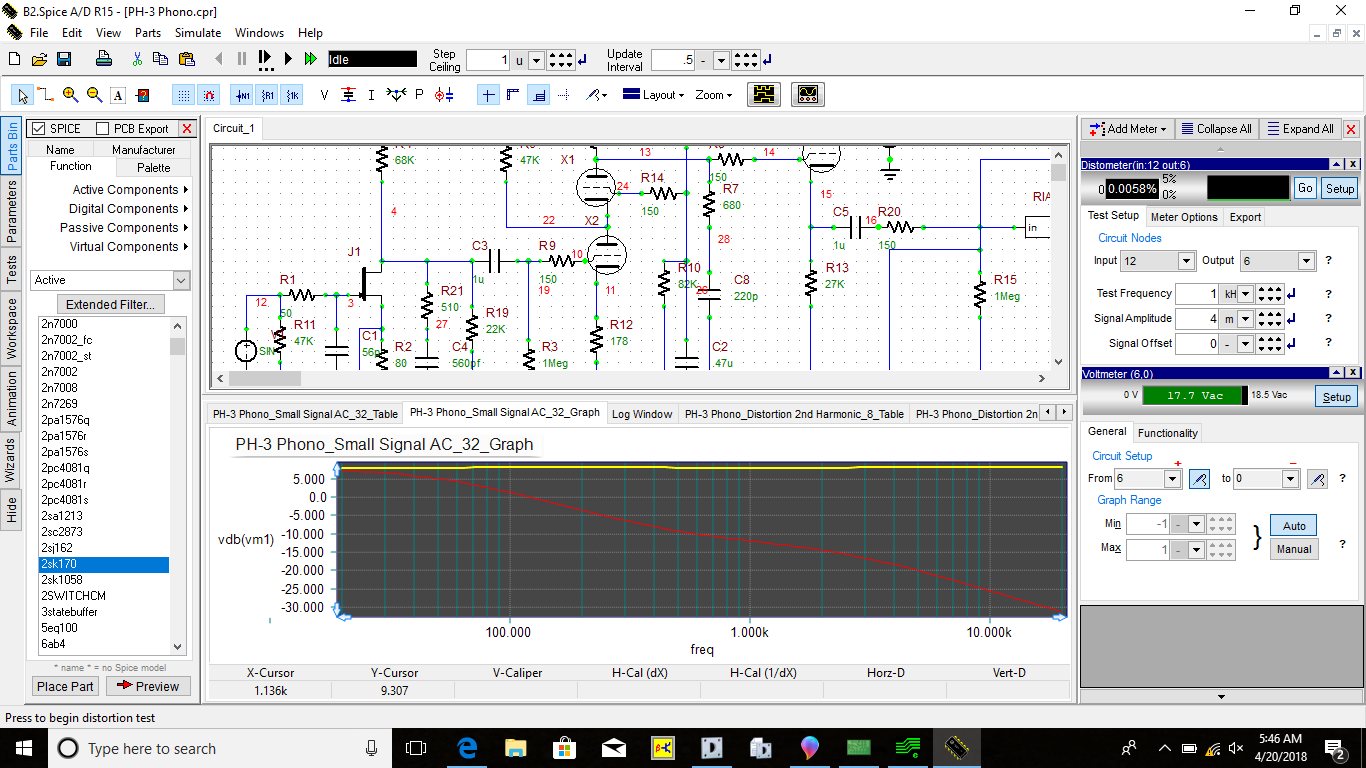Click the Extended Filter button
The width and height of the screenshot is (1366, 768).
110,305
